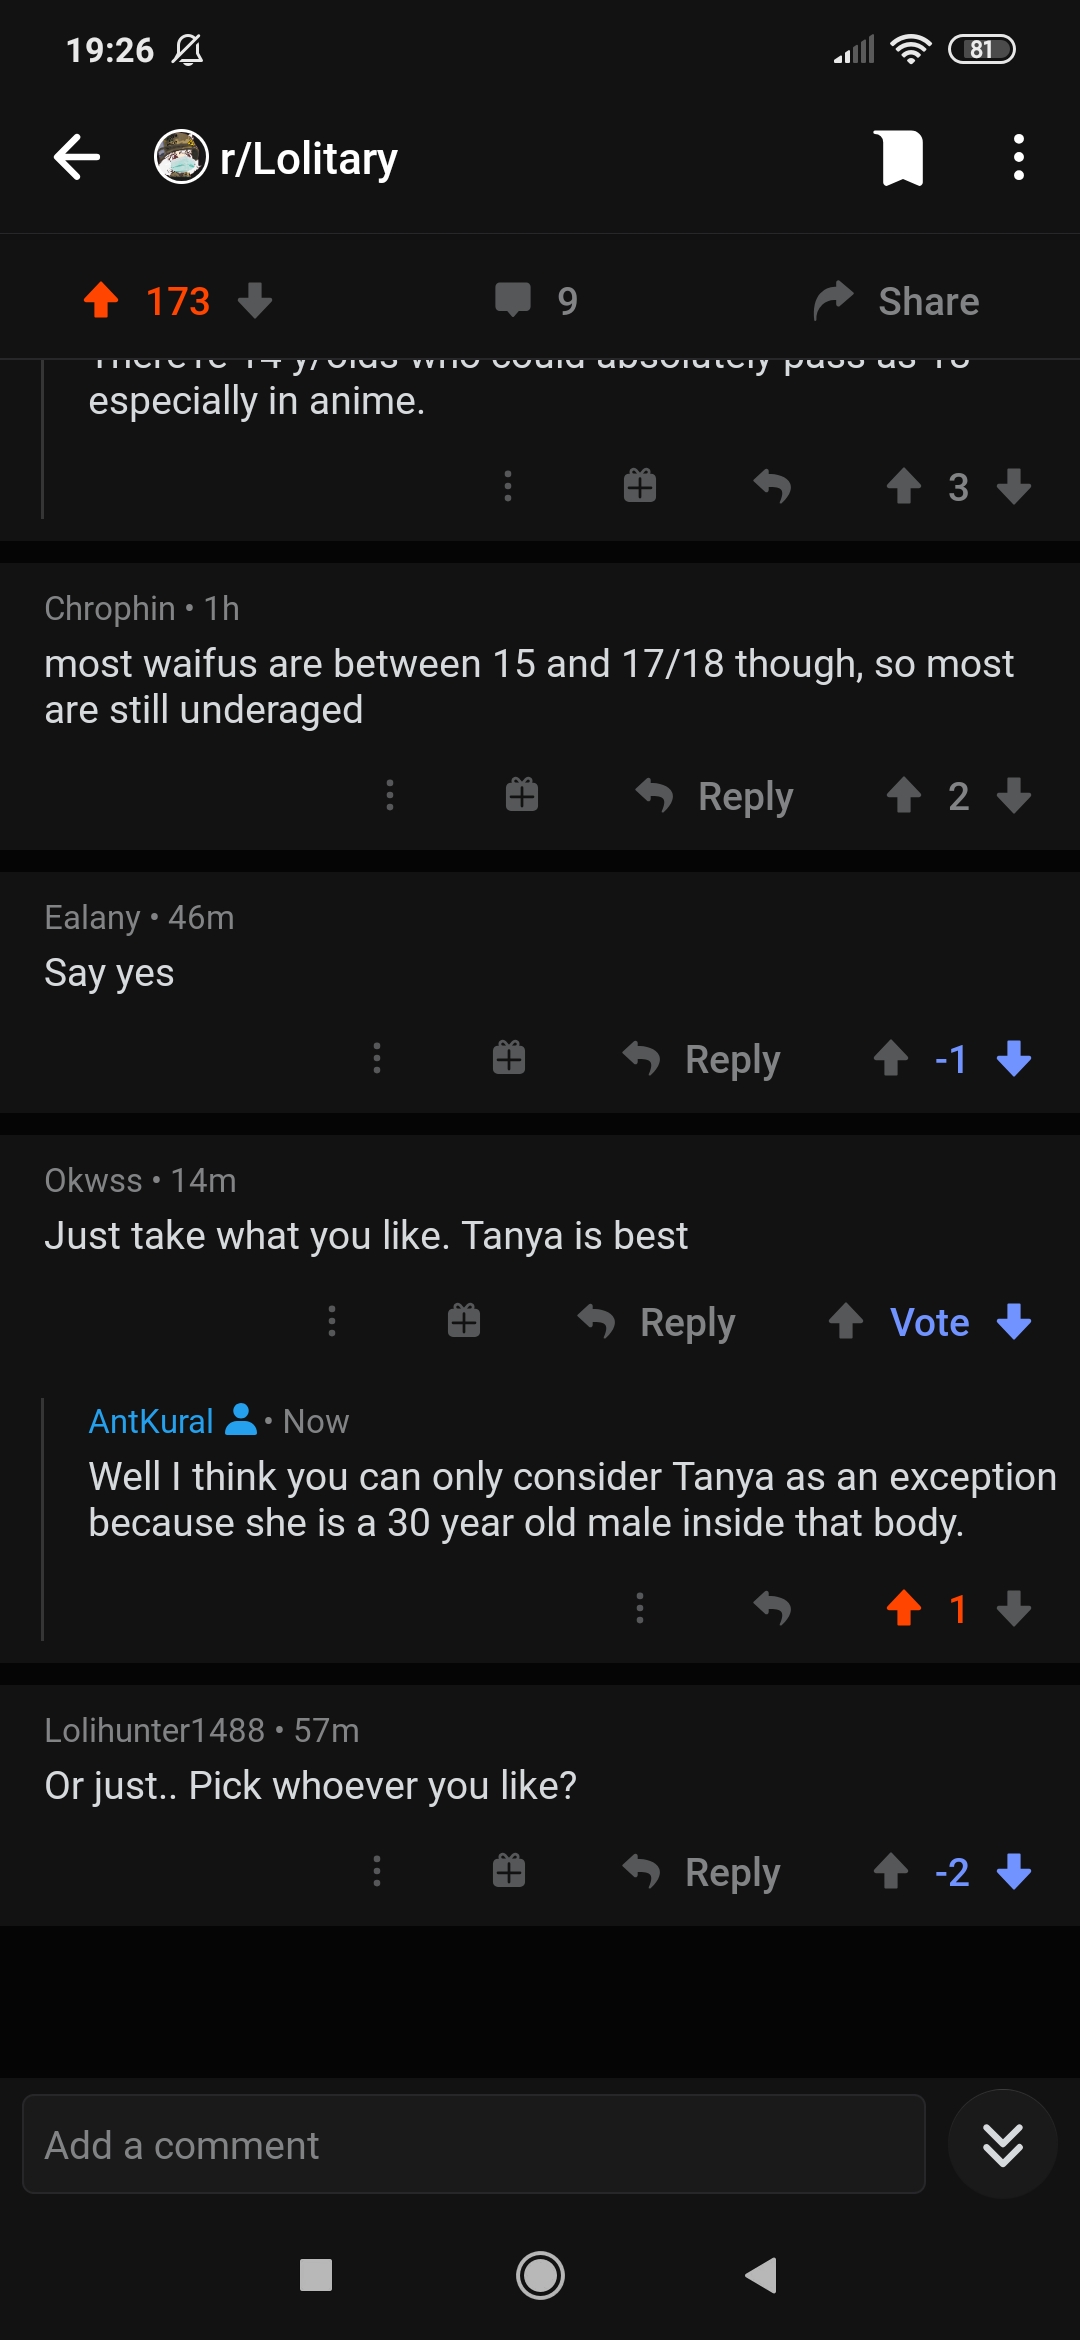
Task: Downvote Okwss' Tanya comment
Action: 1013,1321
